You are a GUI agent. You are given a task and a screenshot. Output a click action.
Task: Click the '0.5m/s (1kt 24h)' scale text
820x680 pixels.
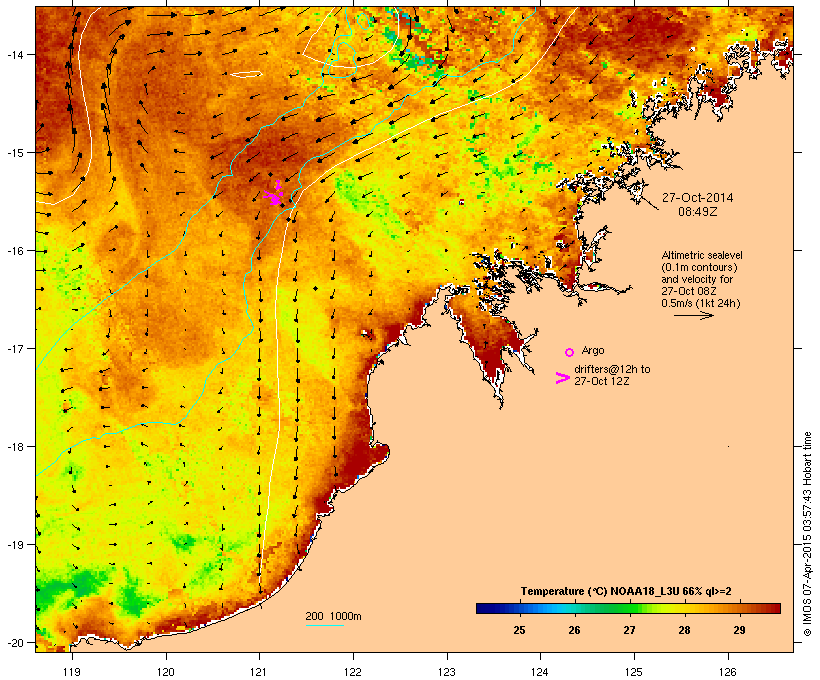tap(701, 303)
